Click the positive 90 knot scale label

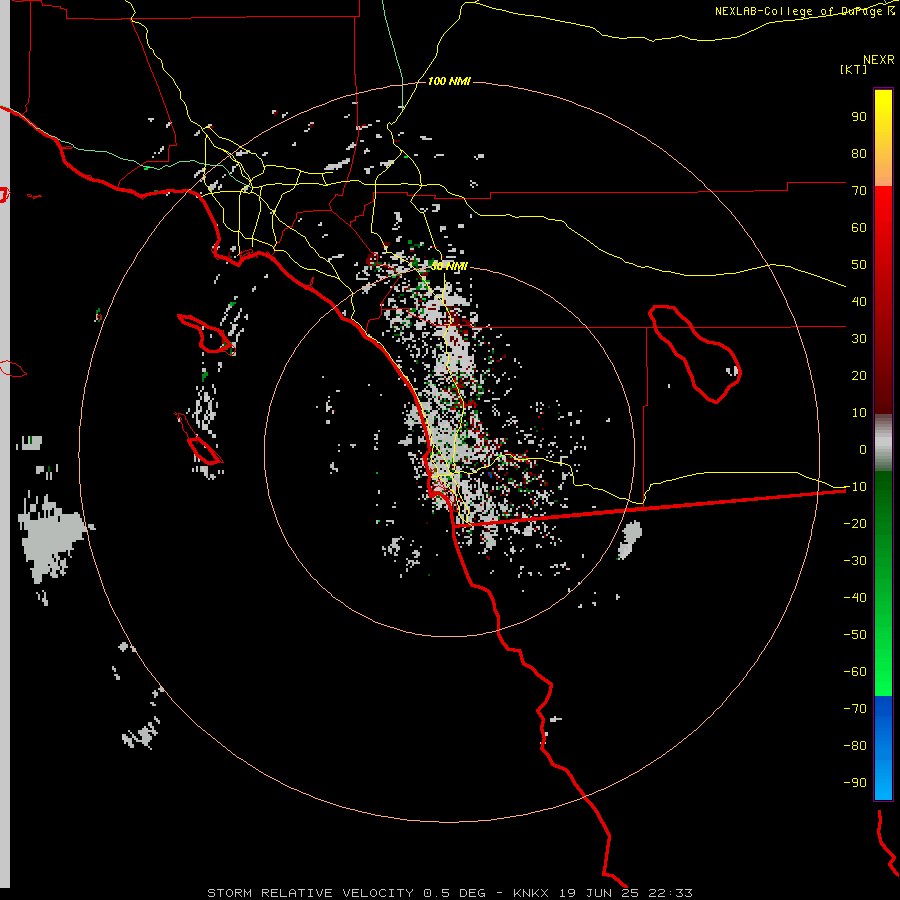point(859,117)
